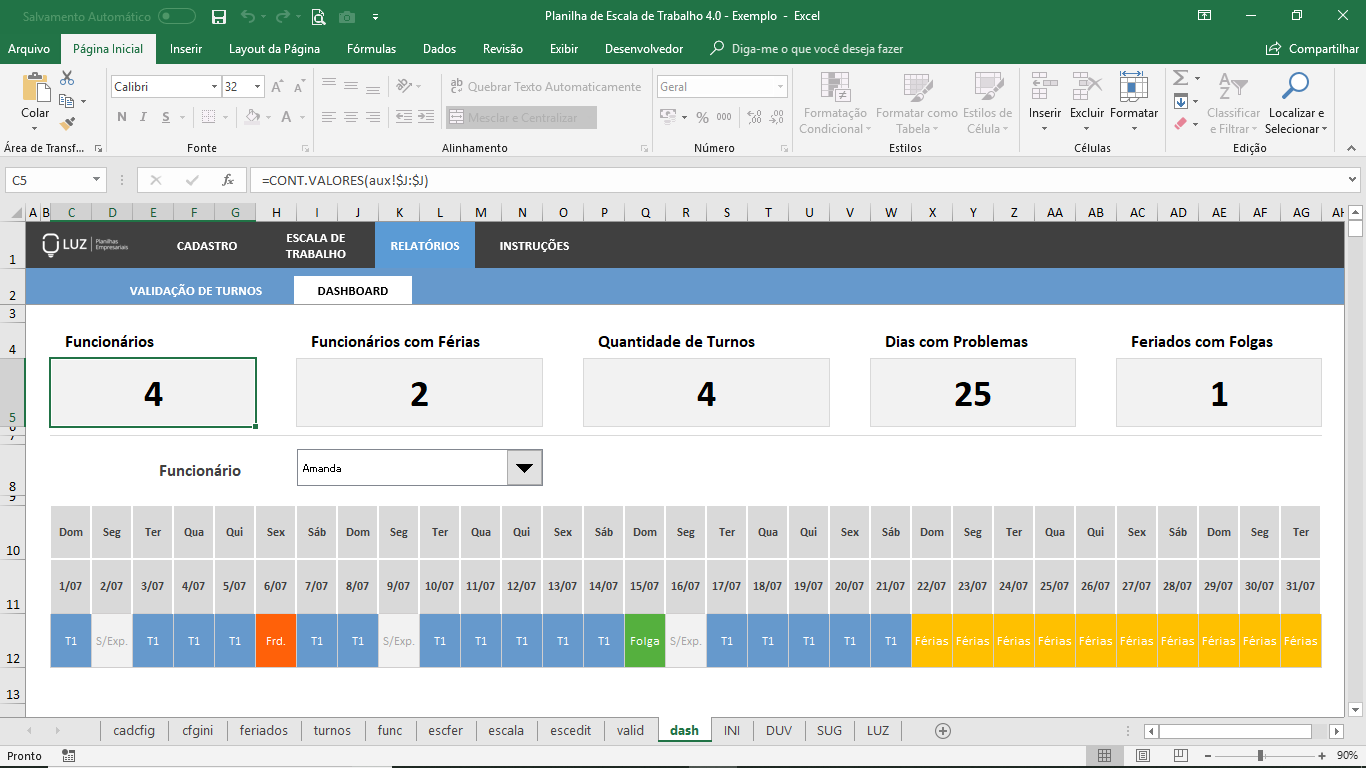This screenshot has width=1366, height=768.
Task: Toggle the Salvamento Automático switch
Action: 177,17
